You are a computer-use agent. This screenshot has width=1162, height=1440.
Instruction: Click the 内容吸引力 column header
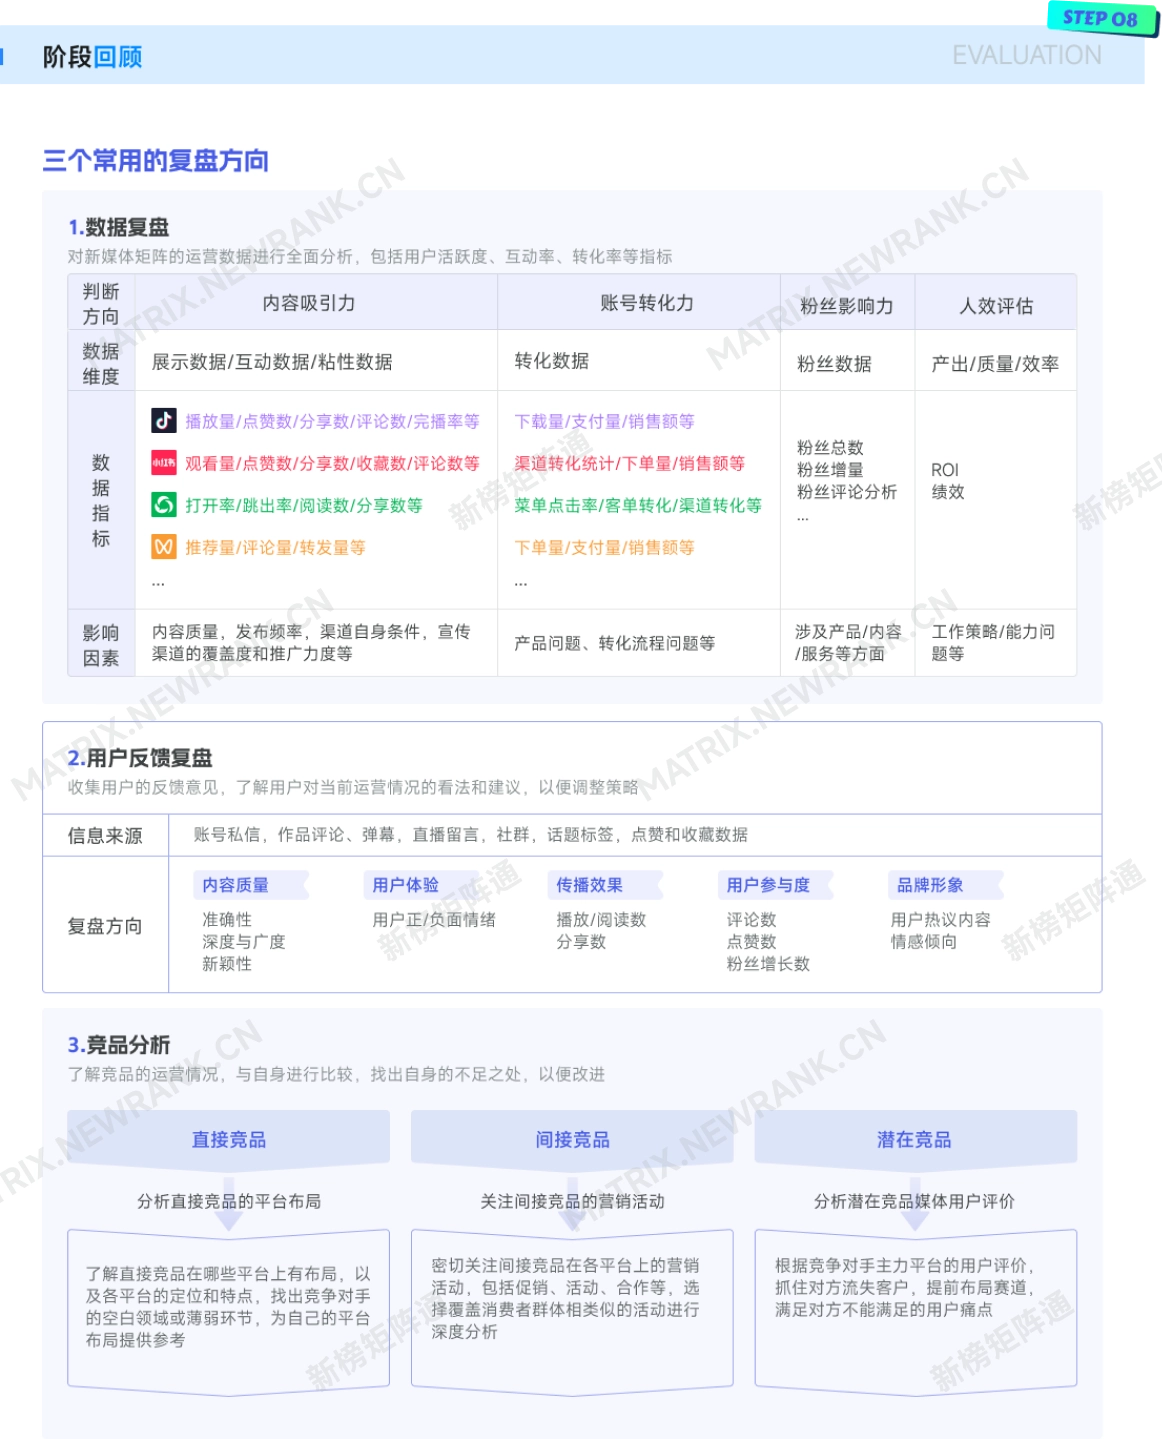point(309,303)
